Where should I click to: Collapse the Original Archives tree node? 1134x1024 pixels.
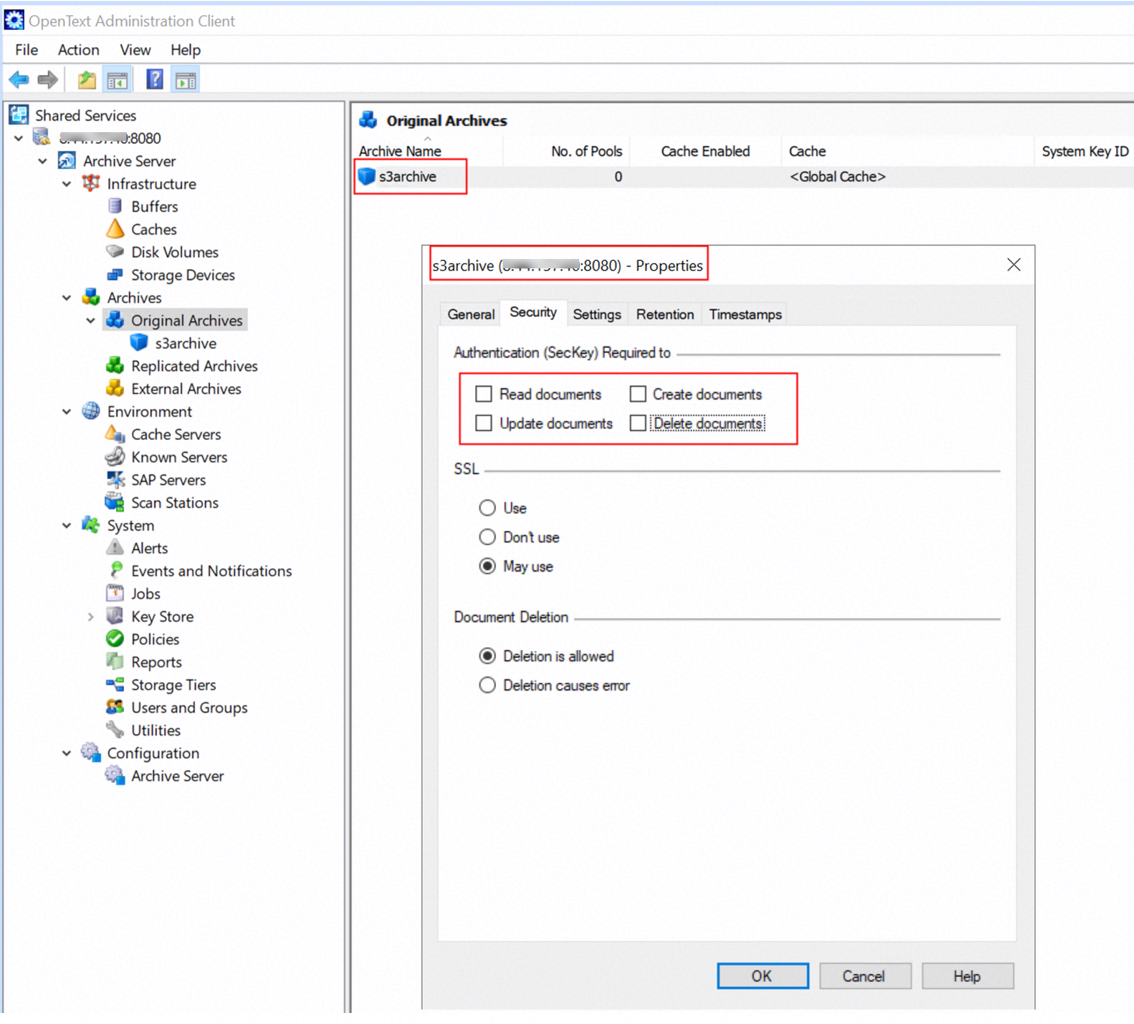[90, 320]
